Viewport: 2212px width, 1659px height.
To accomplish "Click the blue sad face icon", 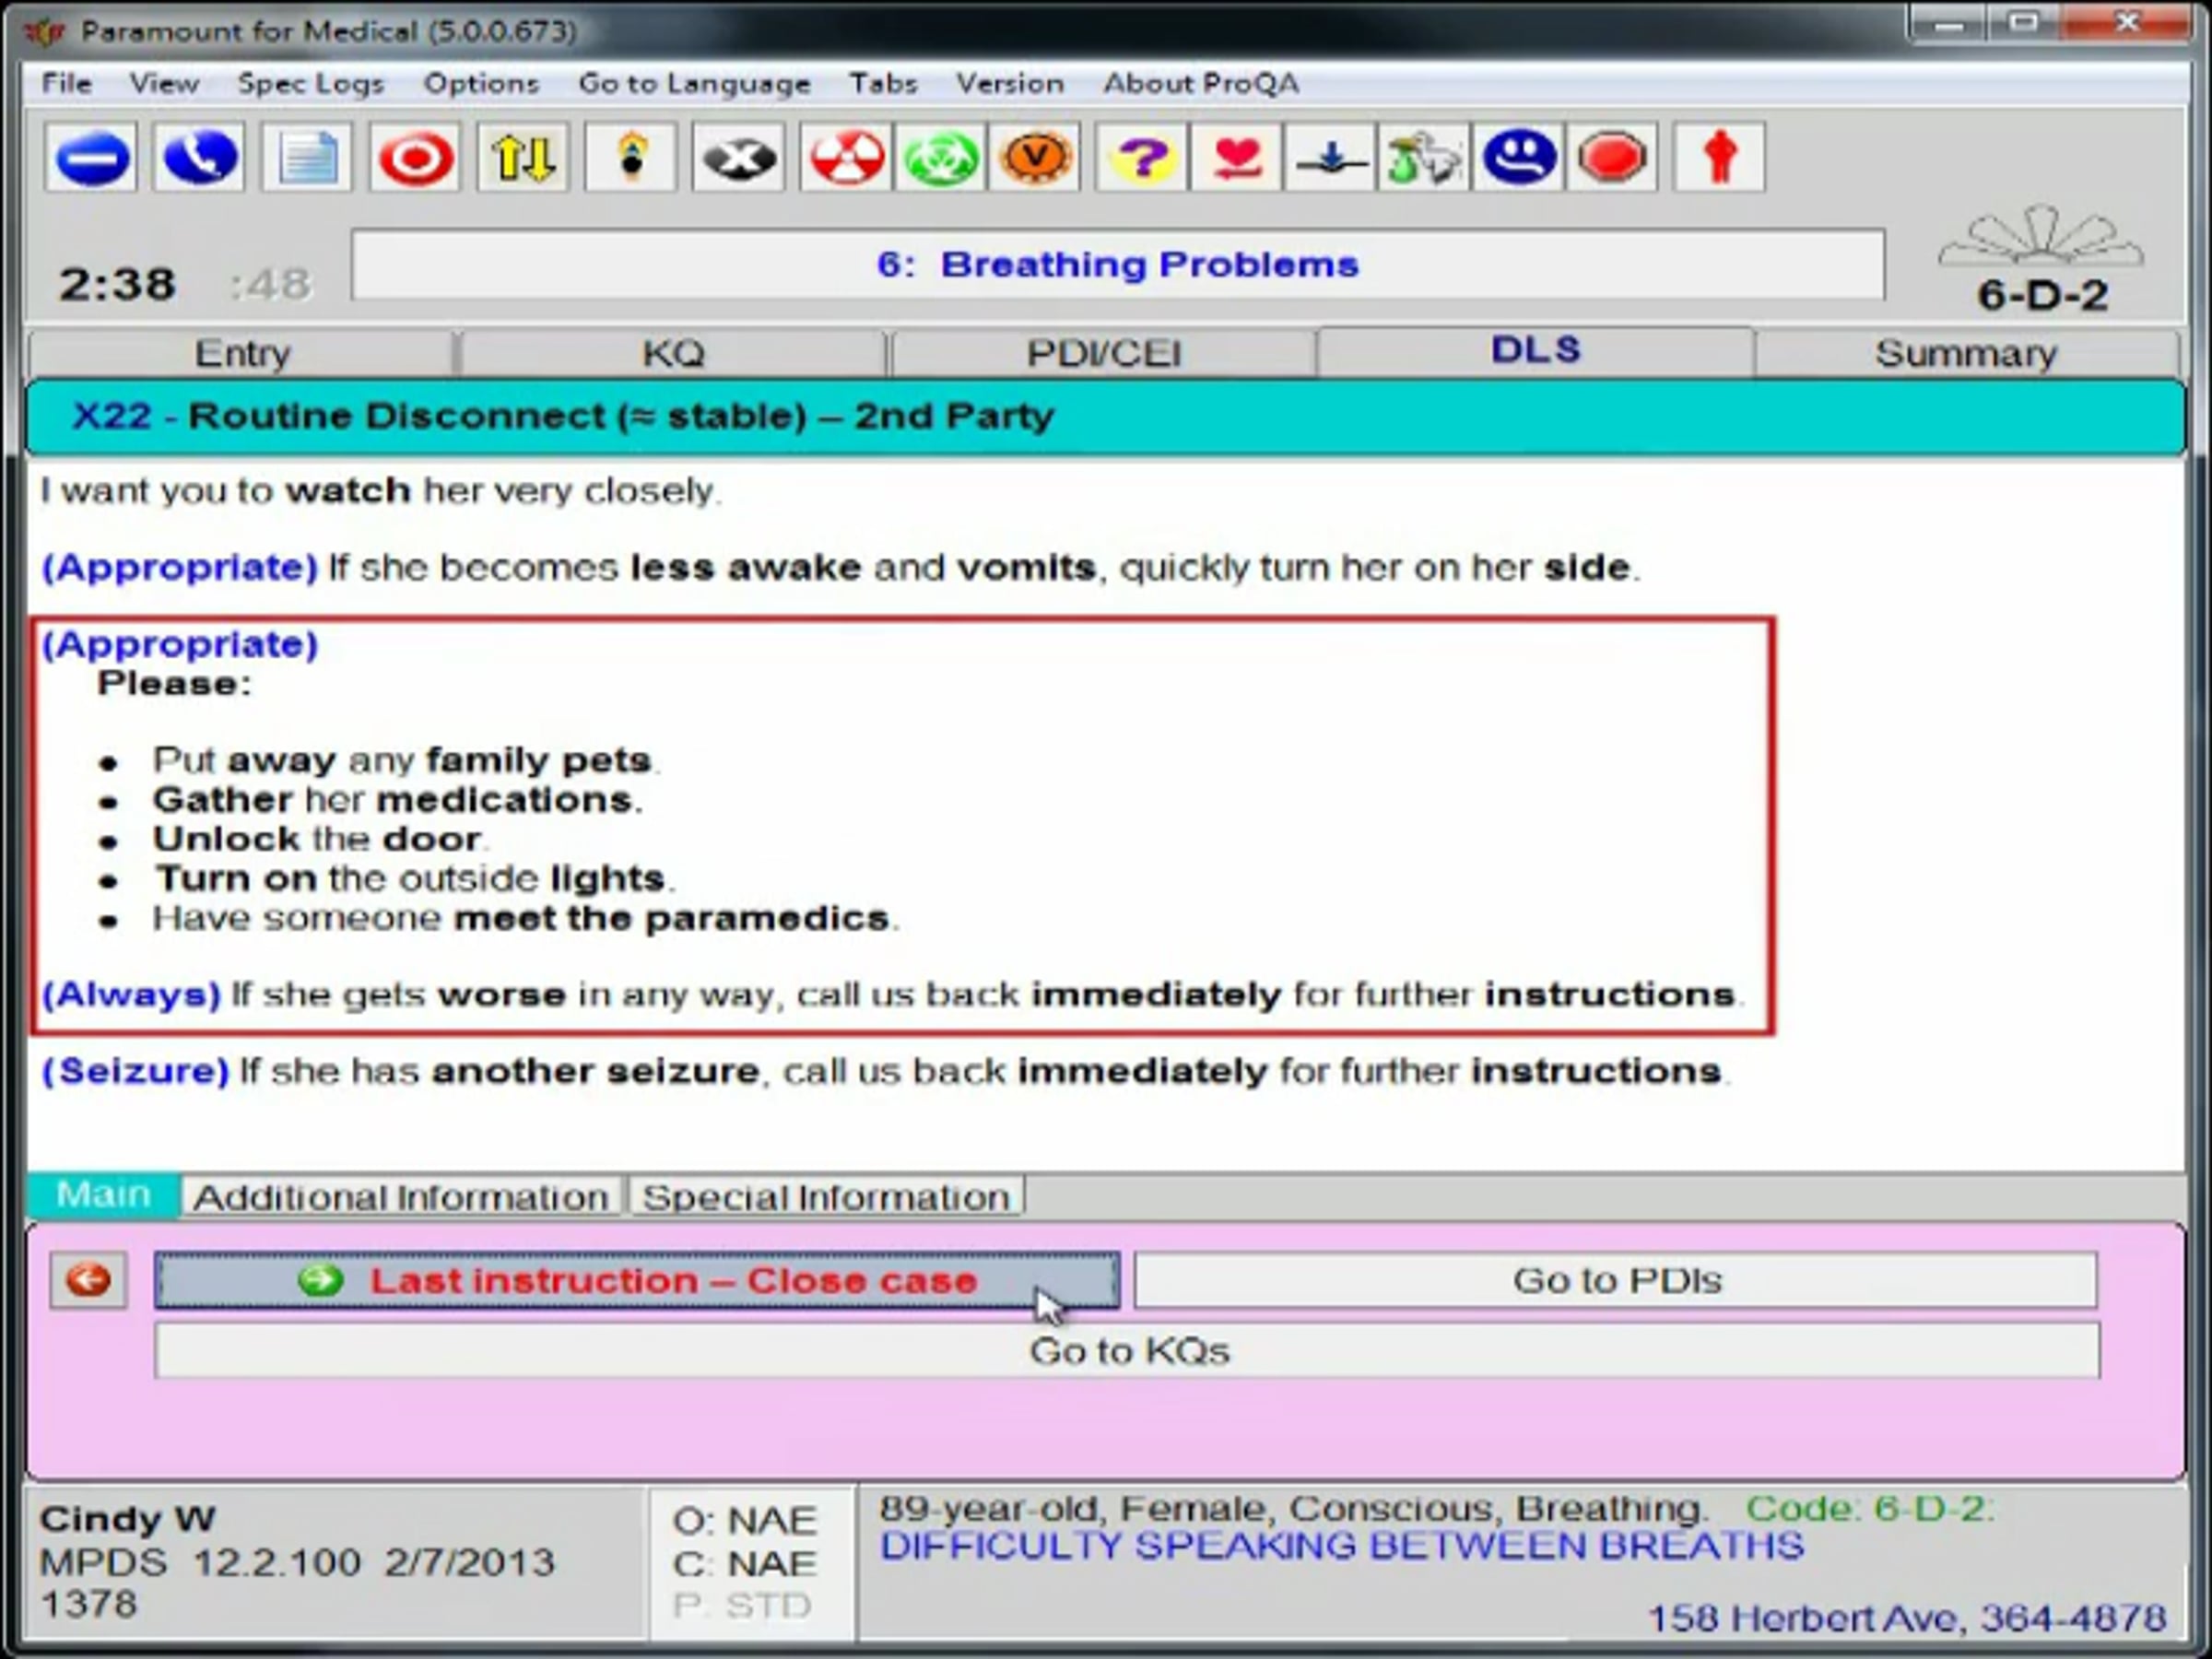I will 1518,157.
